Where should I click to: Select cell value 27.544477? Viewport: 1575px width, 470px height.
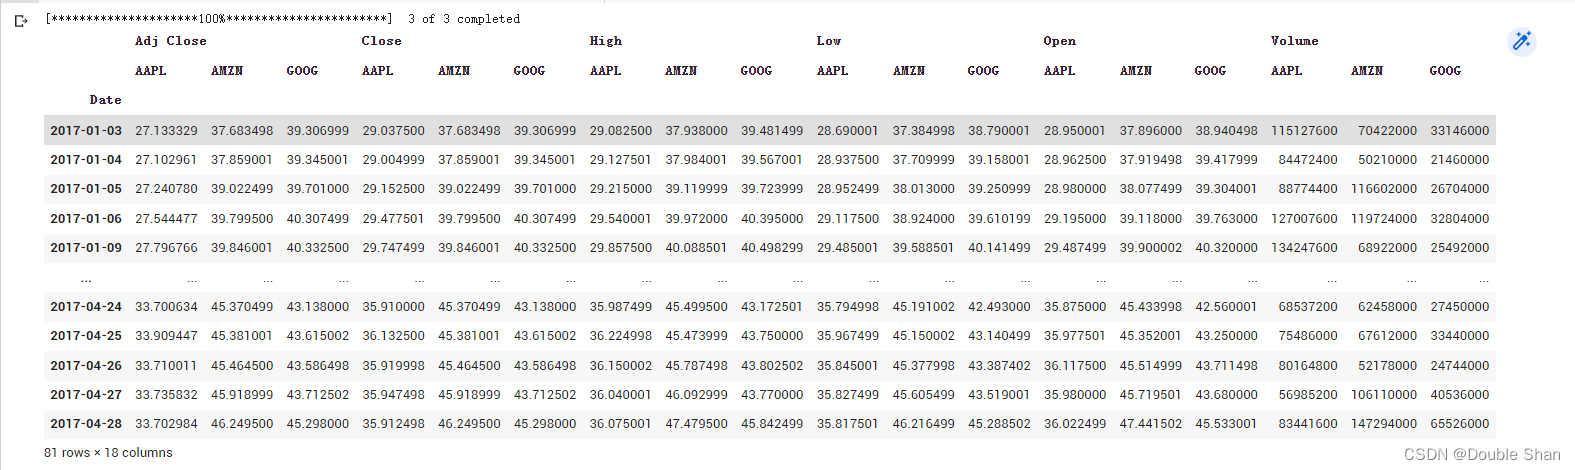[166, 218]
